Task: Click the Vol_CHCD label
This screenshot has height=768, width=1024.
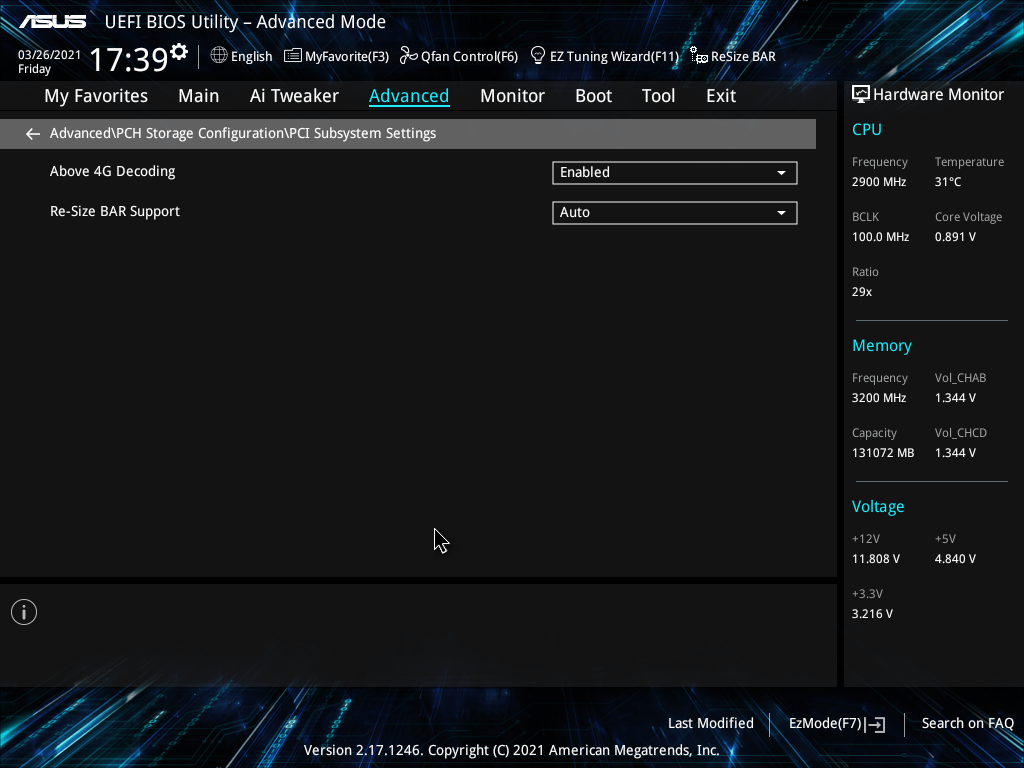Action: [961, 433]
